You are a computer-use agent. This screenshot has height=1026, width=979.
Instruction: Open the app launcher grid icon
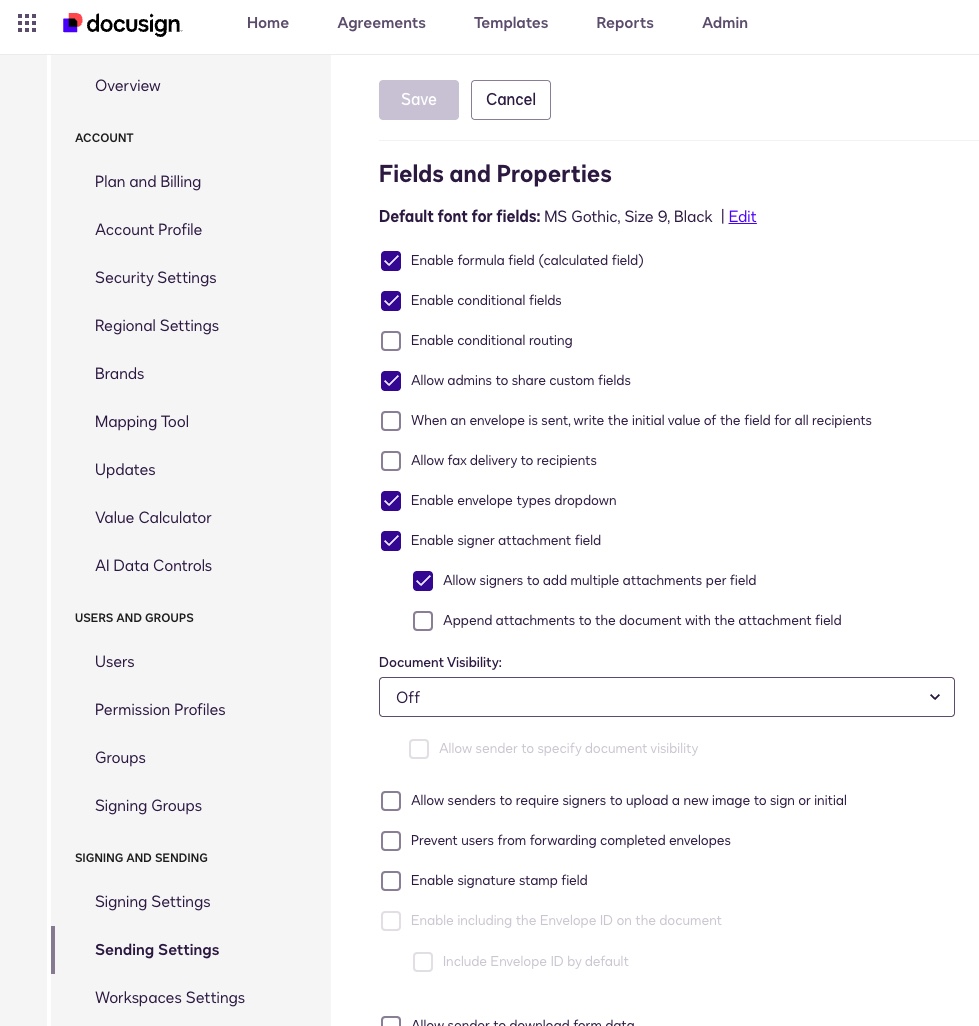click(x=27, y=23)
